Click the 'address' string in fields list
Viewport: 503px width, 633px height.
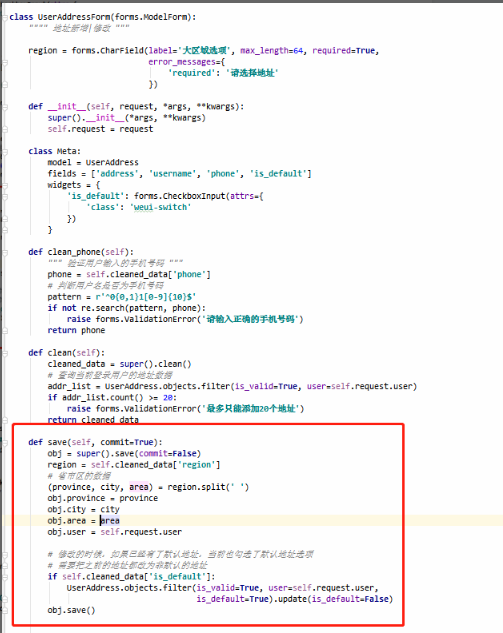coord(117,174)
